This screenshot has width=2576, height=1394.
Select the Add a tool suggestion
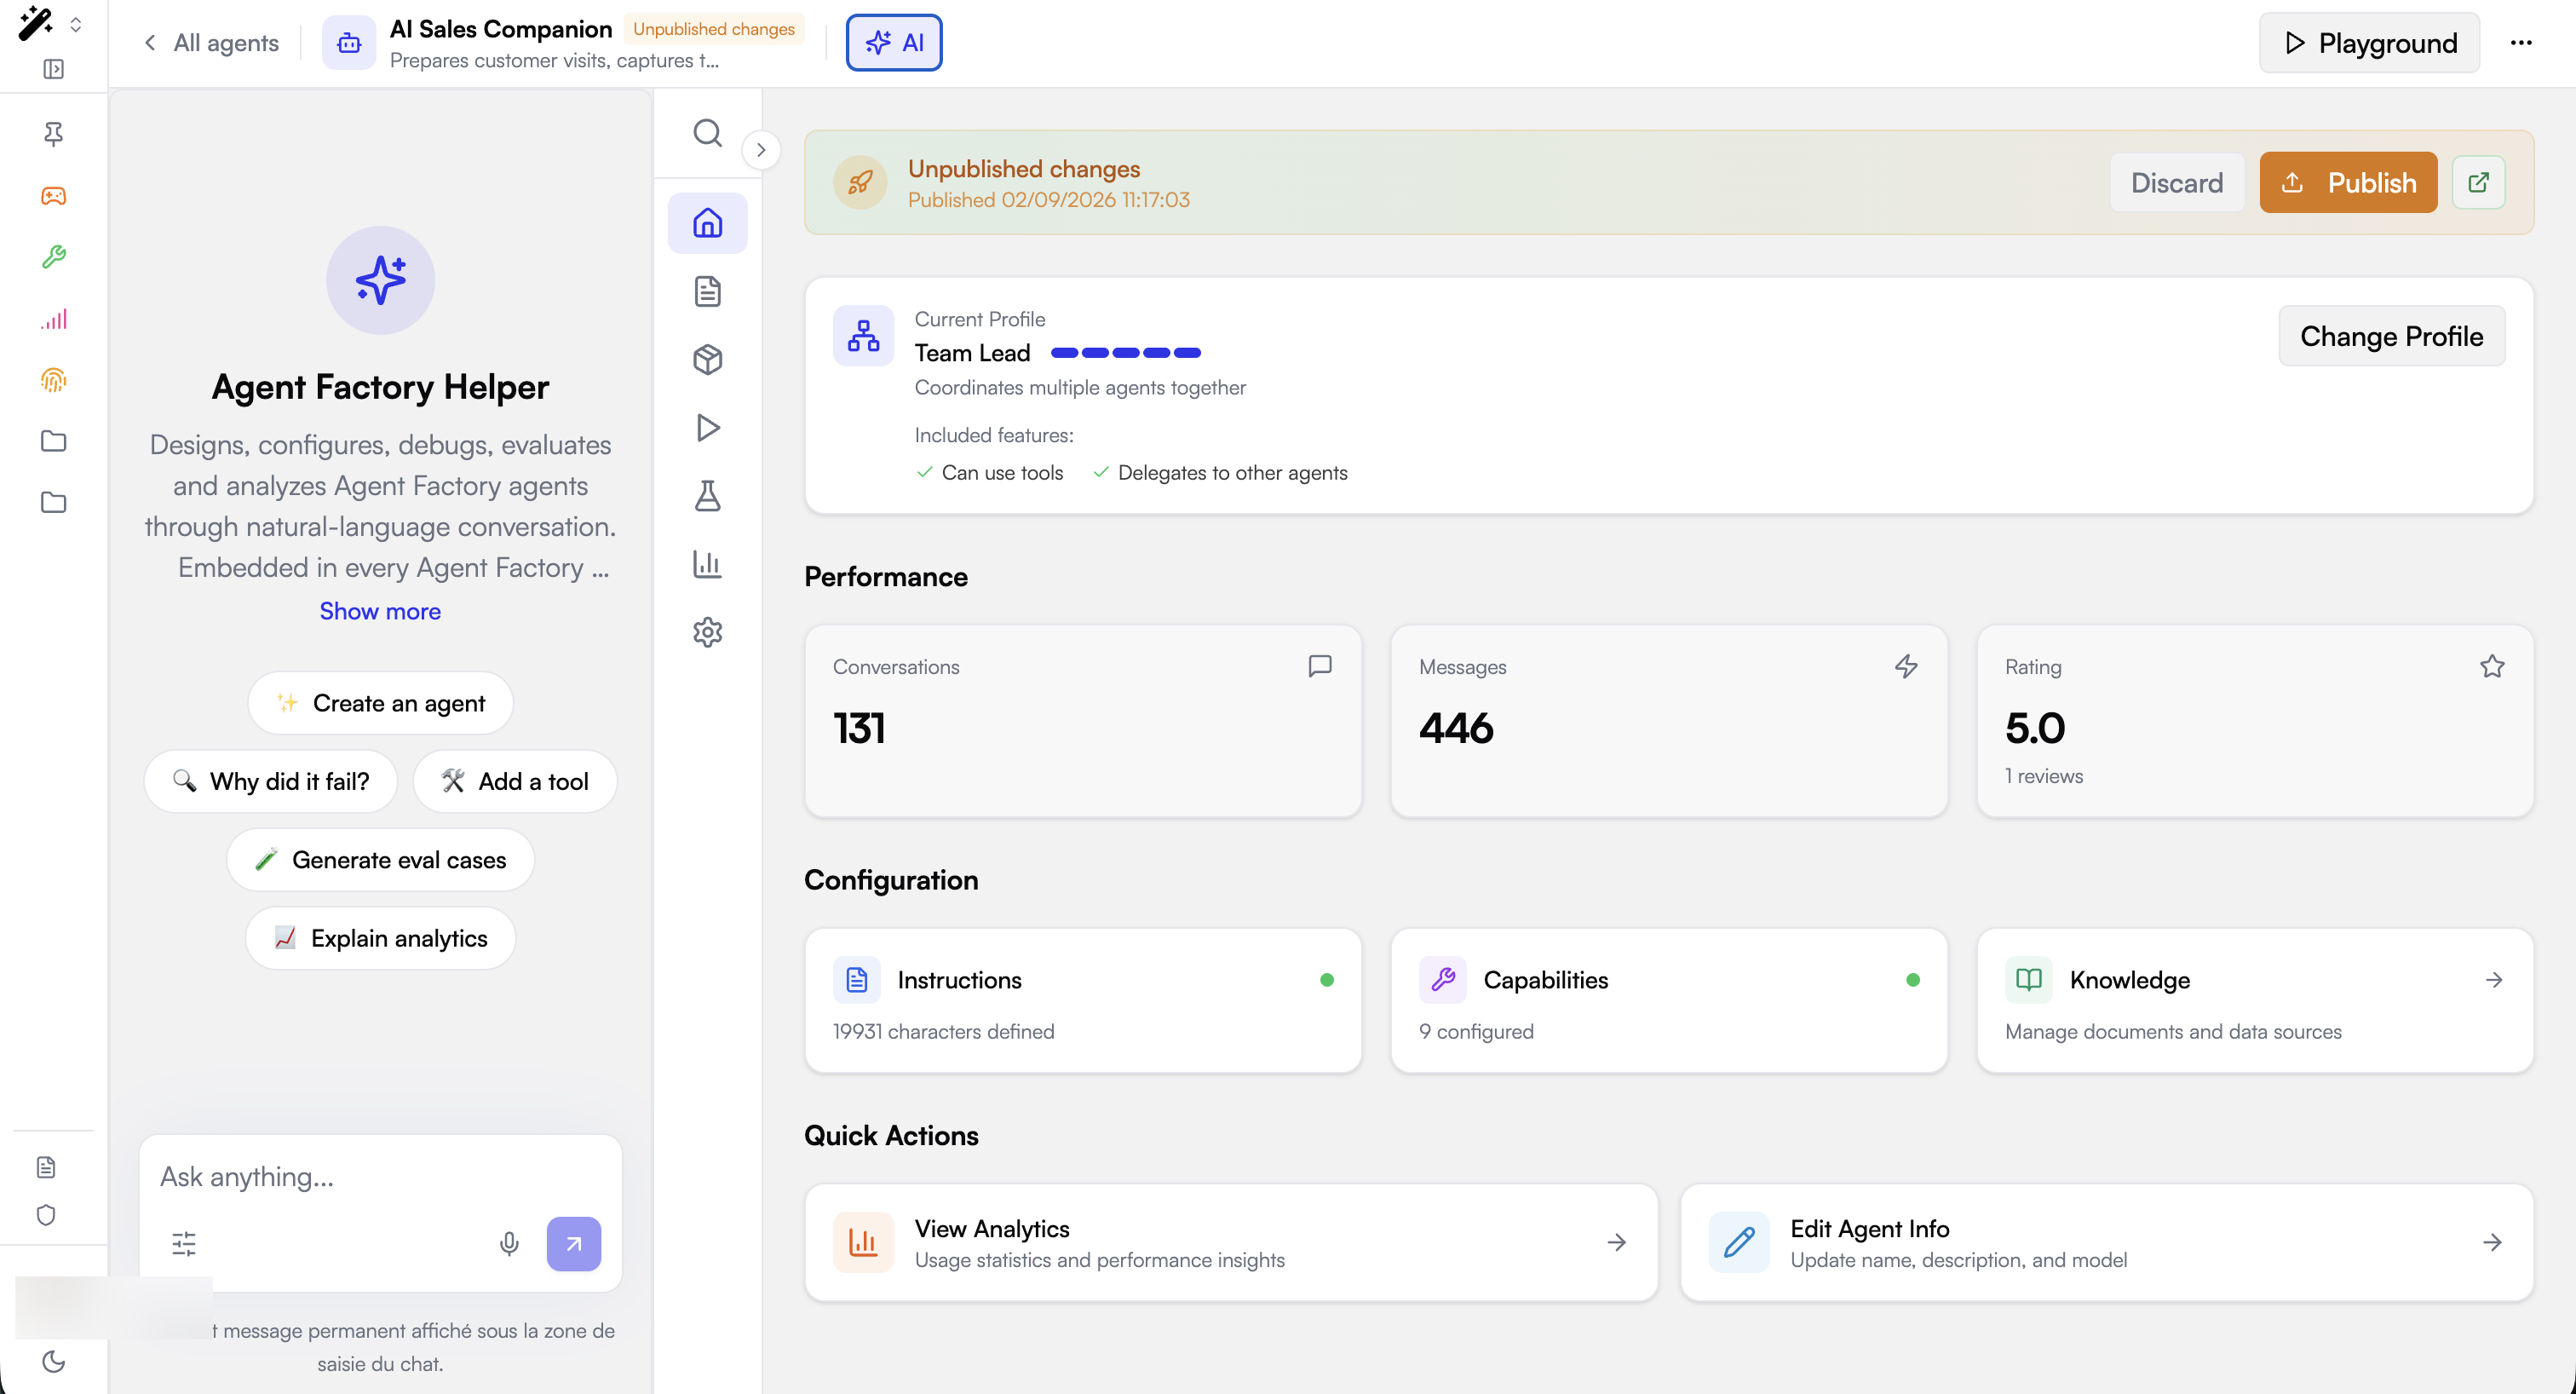pyautogui.click(x=514, y=781)
